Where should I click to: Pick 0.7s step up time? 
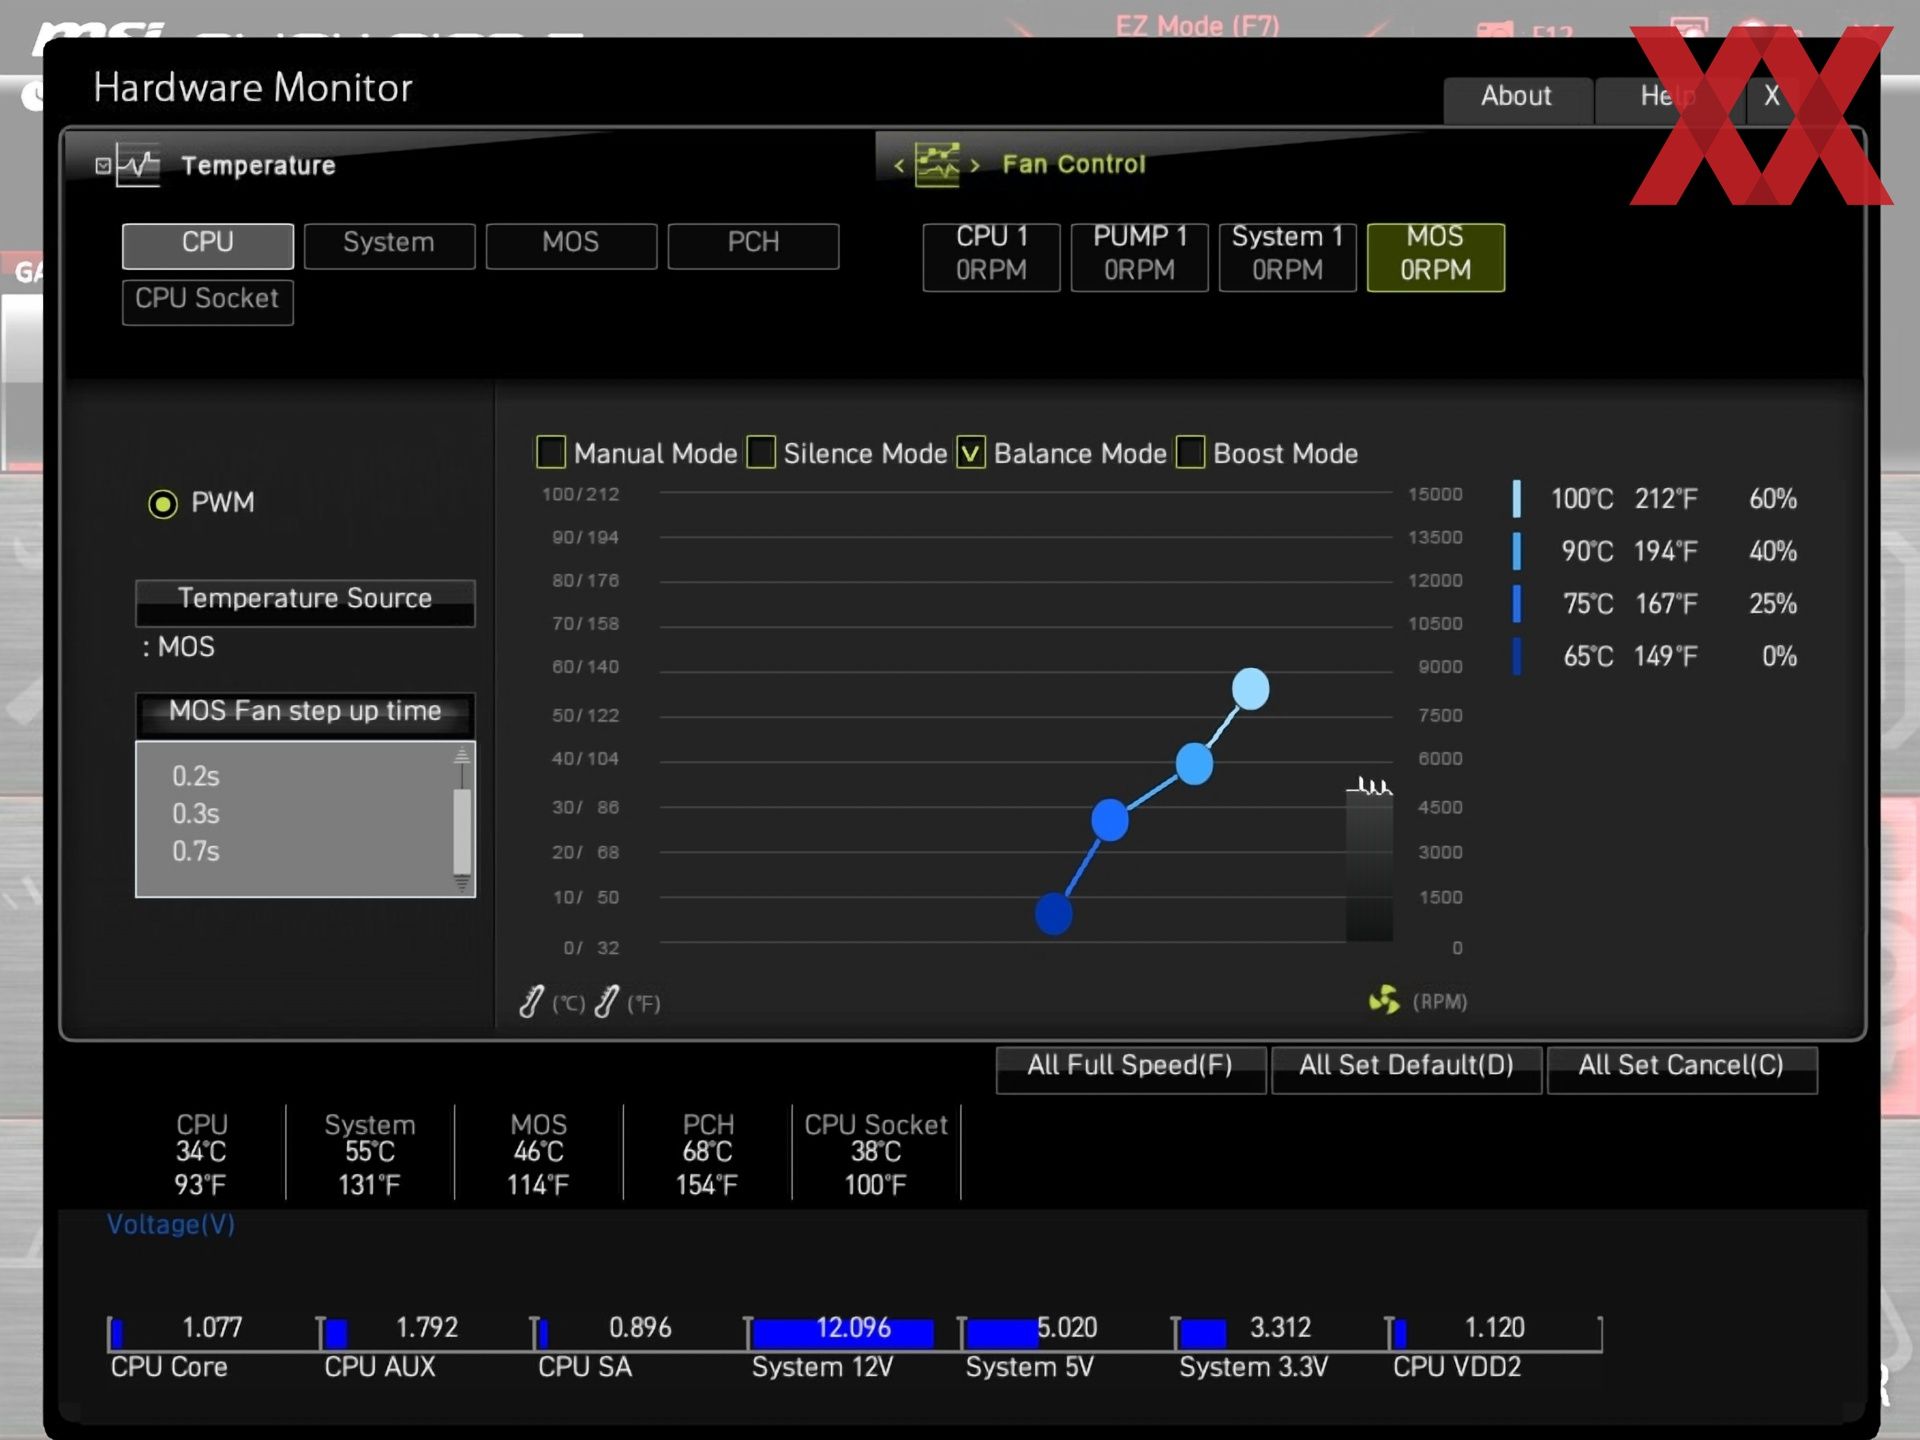196,851
